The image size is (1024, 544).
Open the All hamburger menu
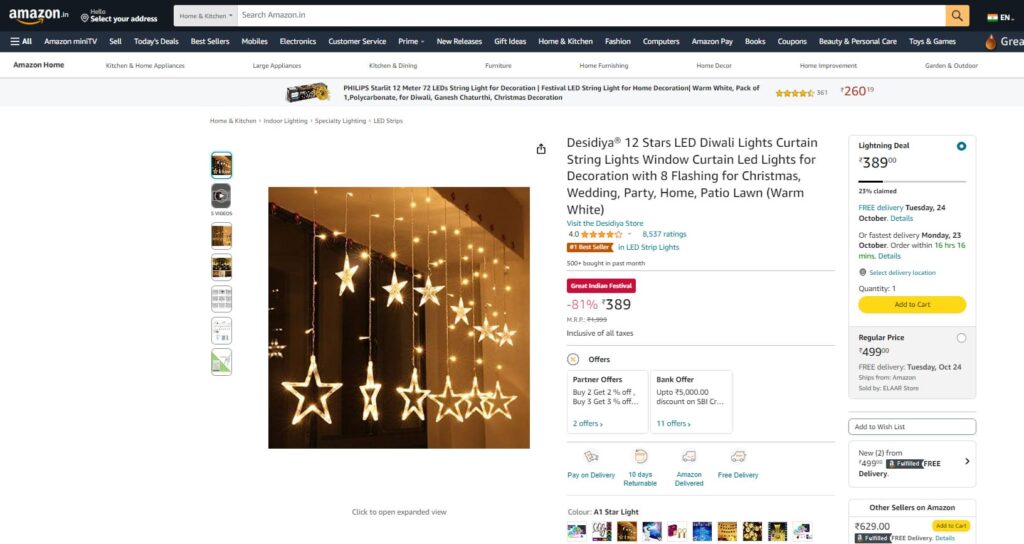click(21, 41)
